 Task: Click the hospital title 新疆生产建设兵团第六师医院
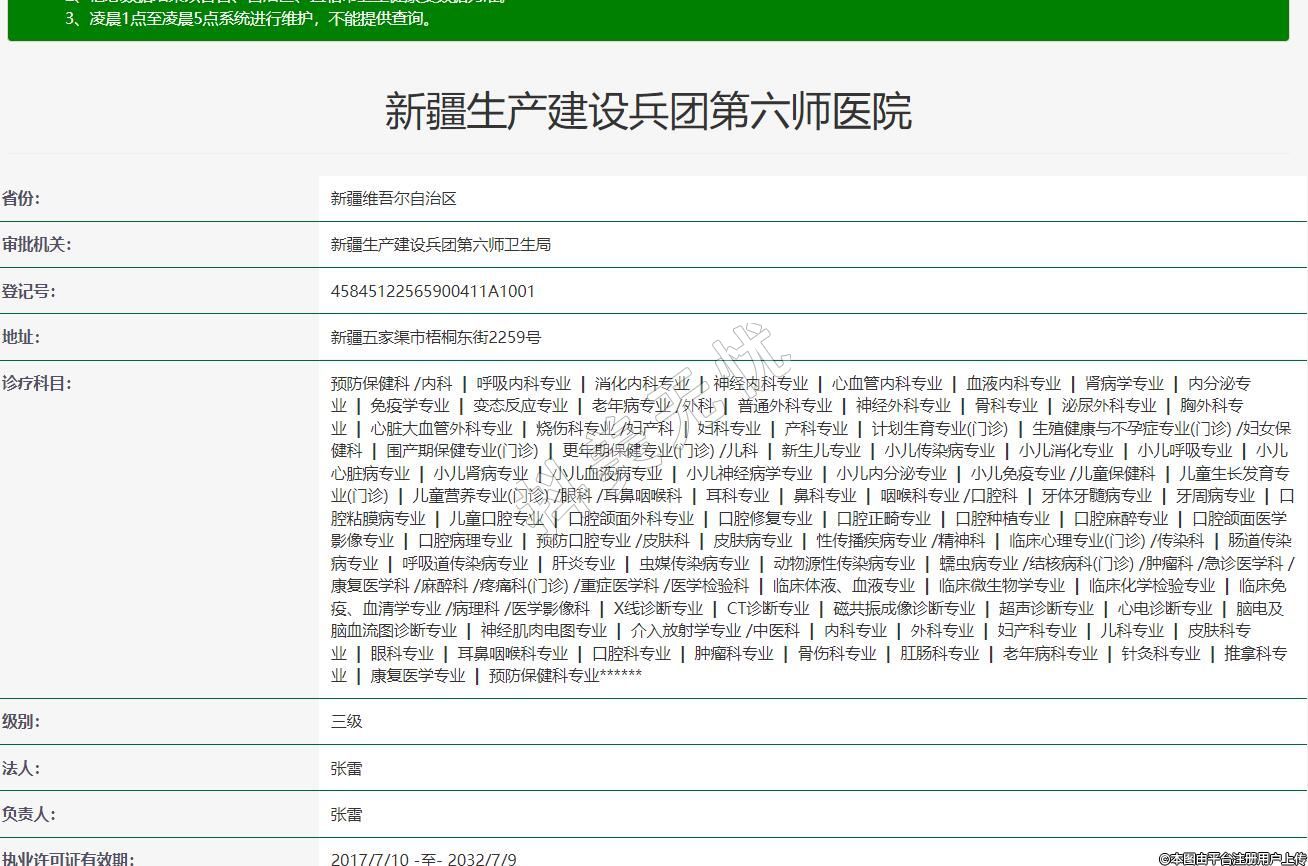(648, 111)
